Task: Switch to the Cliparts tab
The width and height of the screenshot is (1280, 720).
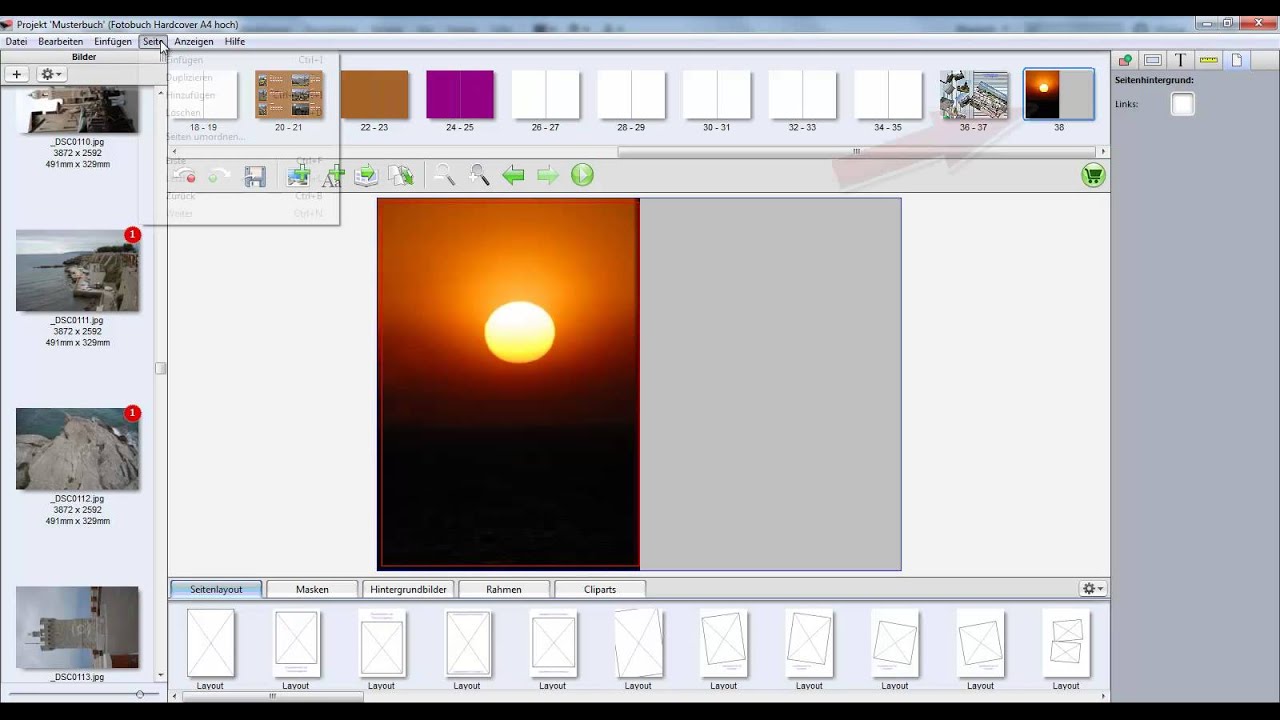Action: point(600,589)
